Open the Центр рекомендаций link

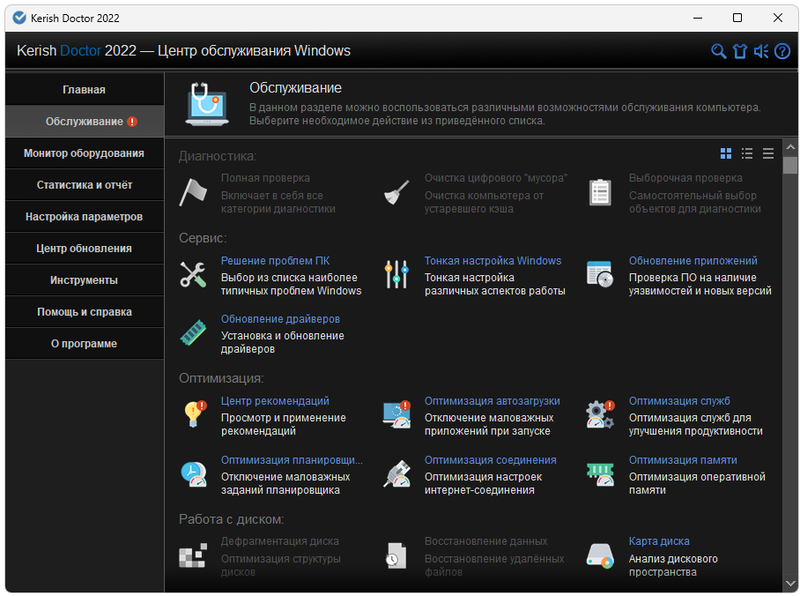[275, 401]
